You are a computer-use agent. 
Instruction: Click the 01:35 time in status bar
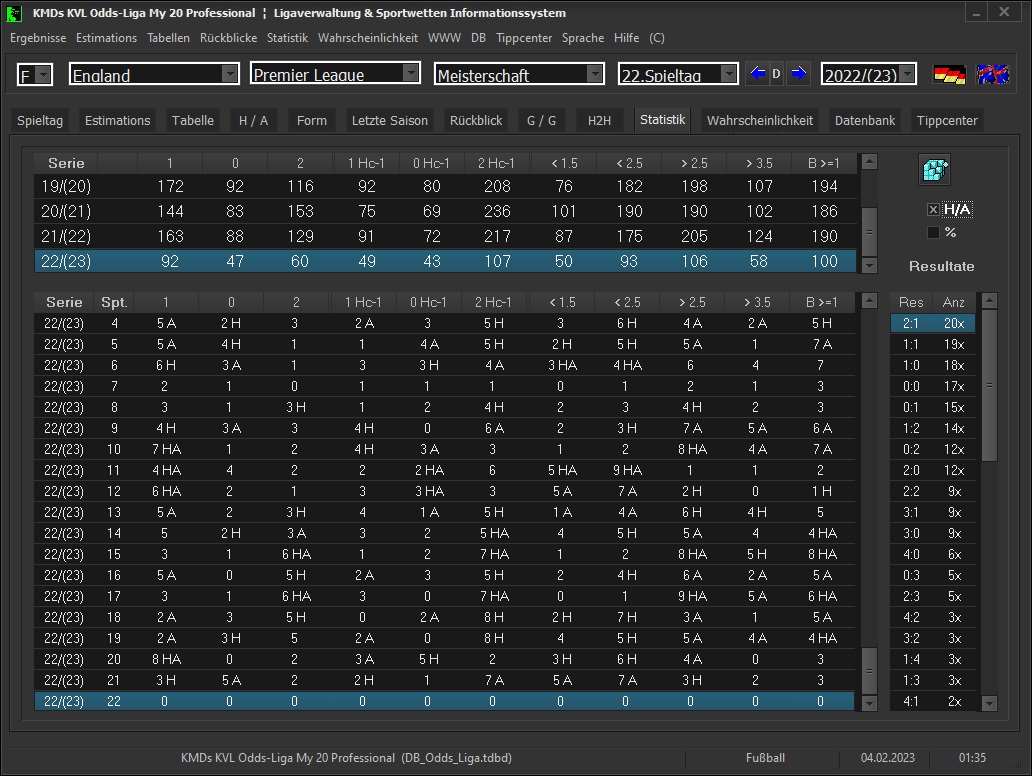point(972,758)
